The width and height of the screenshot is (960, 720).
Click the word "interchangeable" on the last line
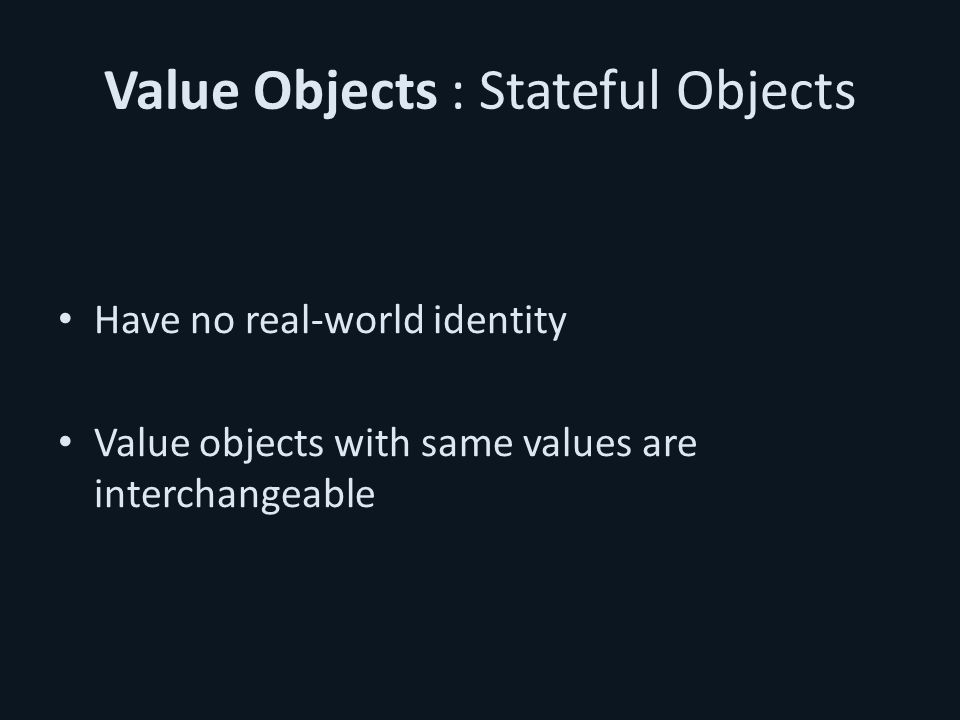(234, 495)
